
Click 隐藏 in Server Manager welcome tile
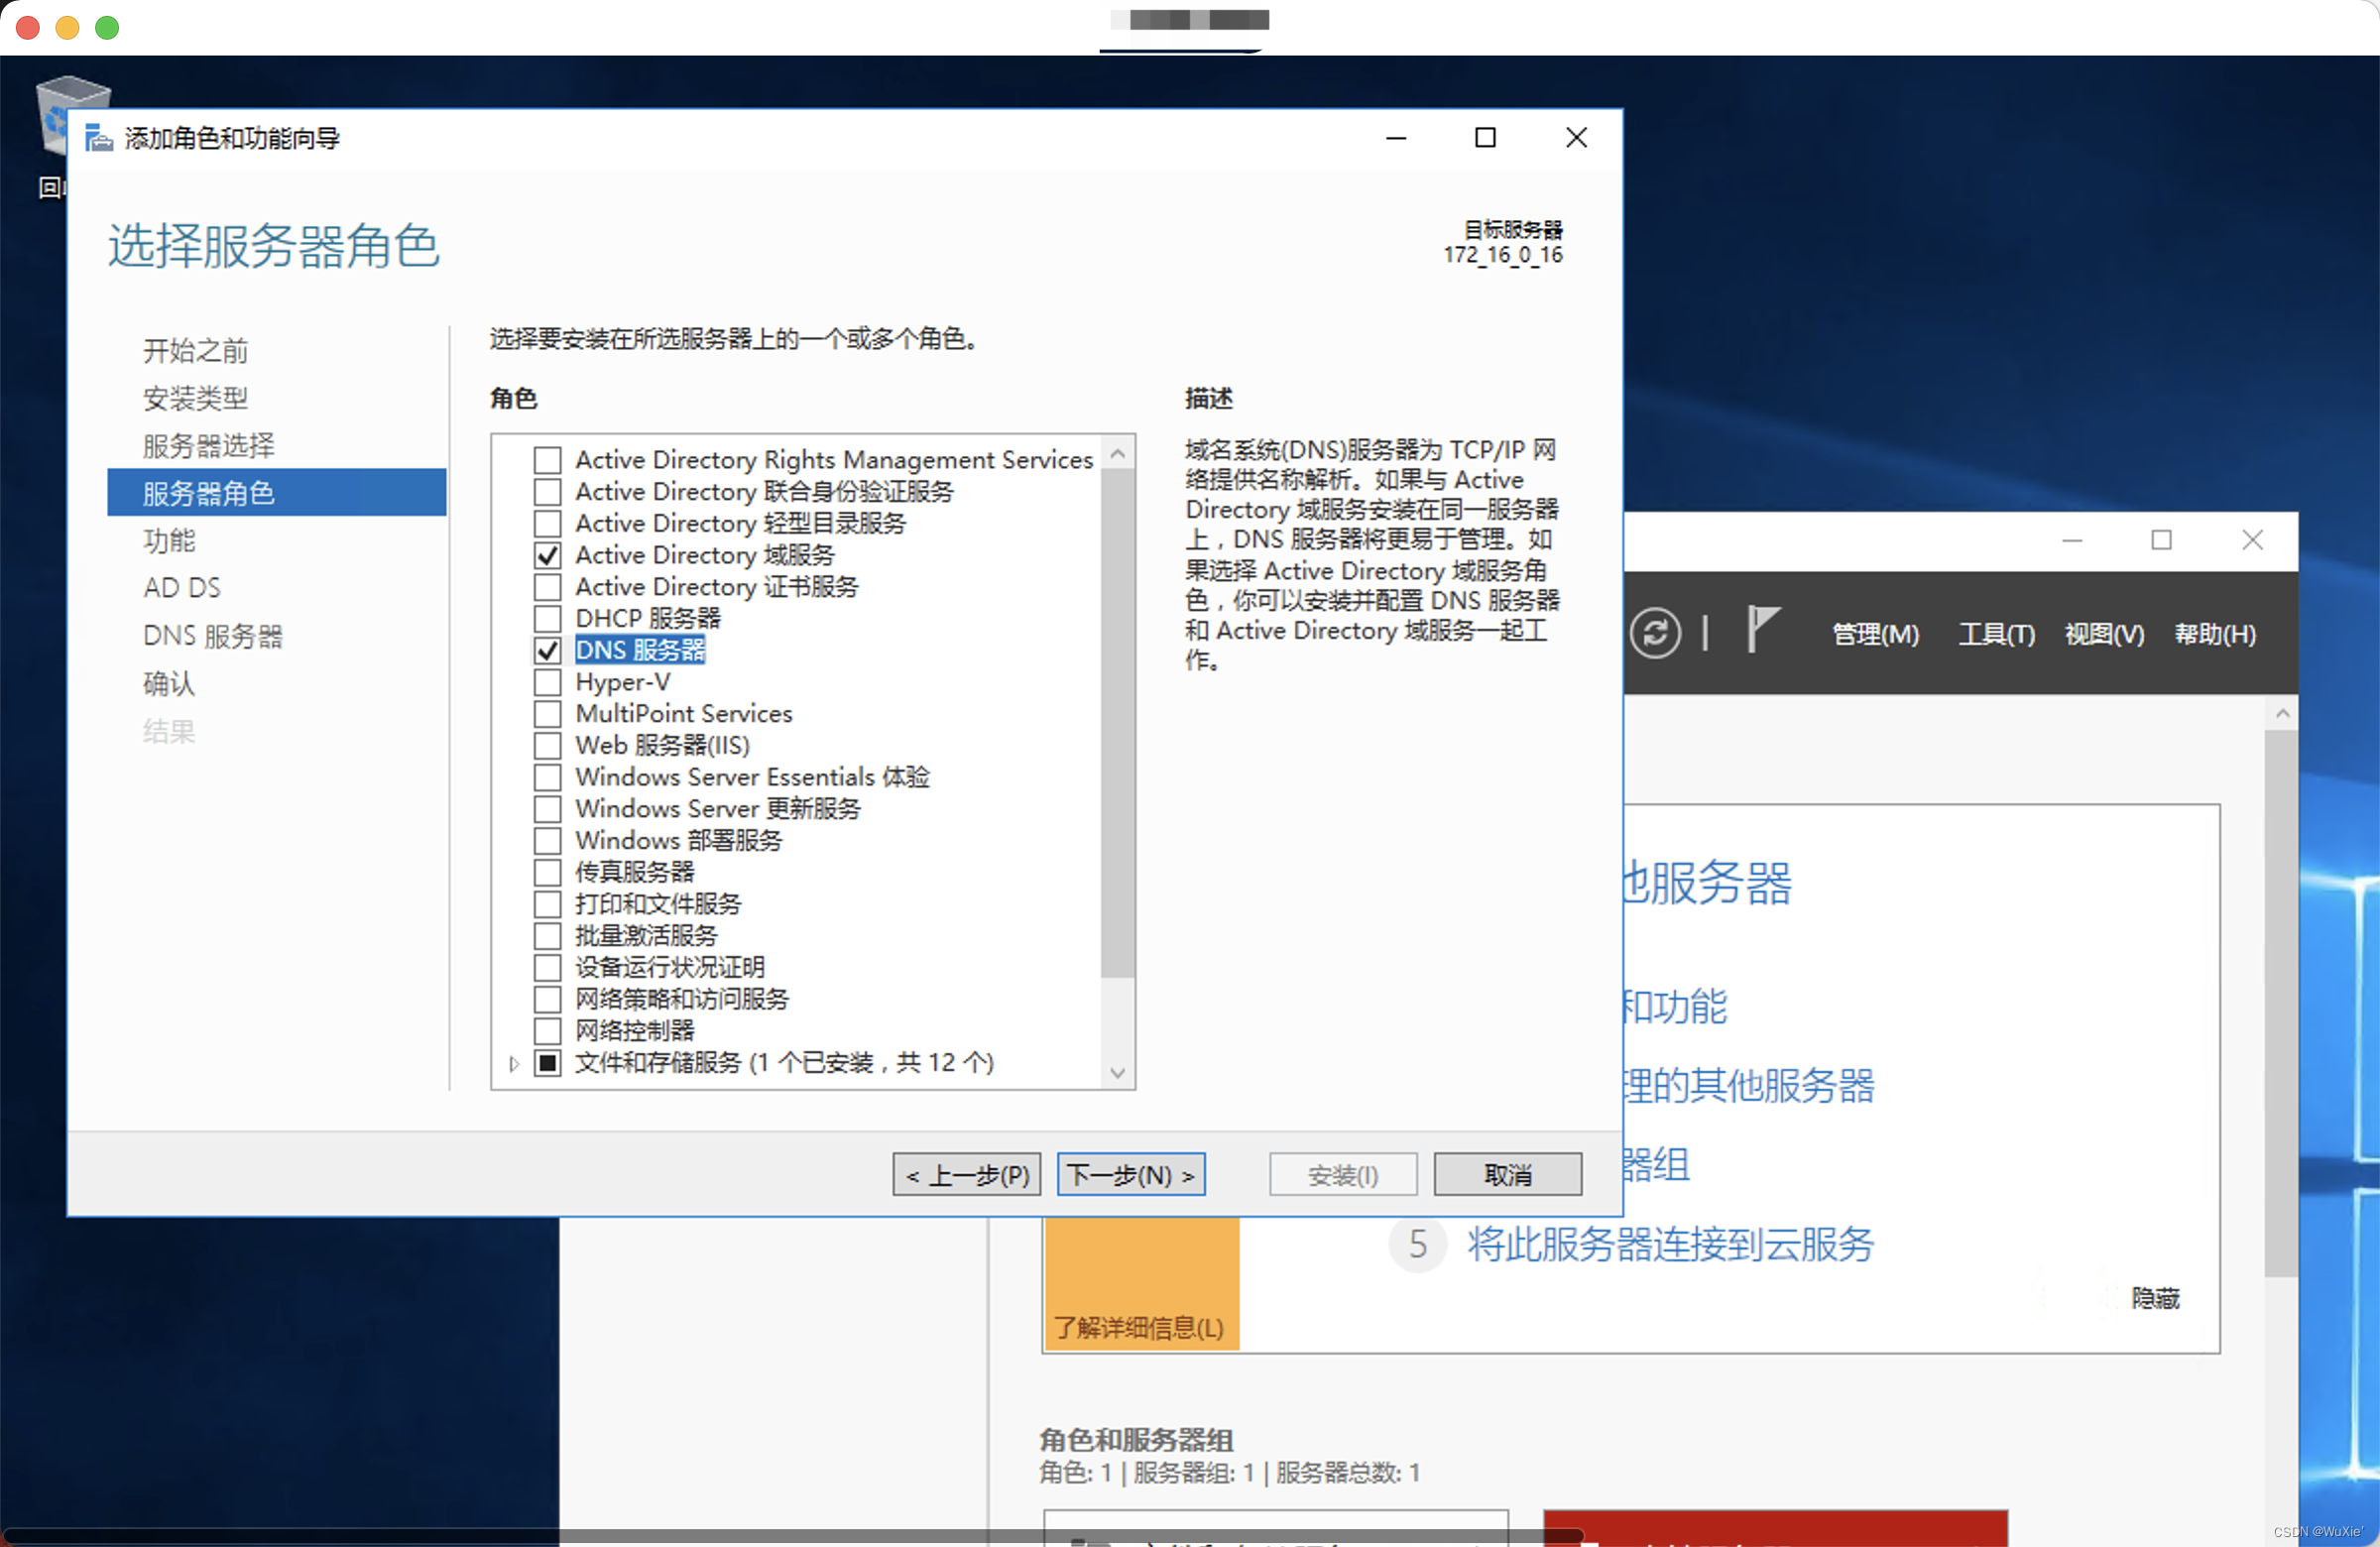(2155, 1299)
